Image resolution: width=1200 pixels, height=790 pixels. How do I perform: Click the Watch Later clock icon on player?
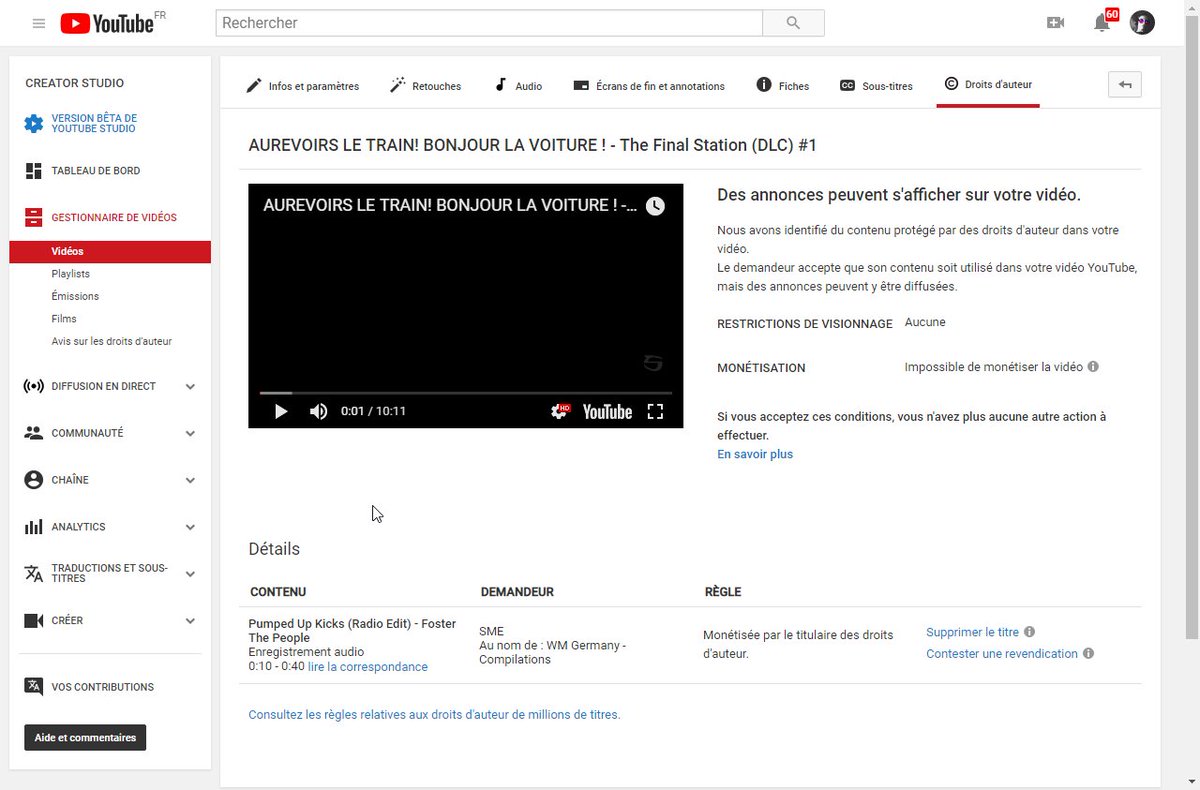pyautogui.click(x=655, y=206)
